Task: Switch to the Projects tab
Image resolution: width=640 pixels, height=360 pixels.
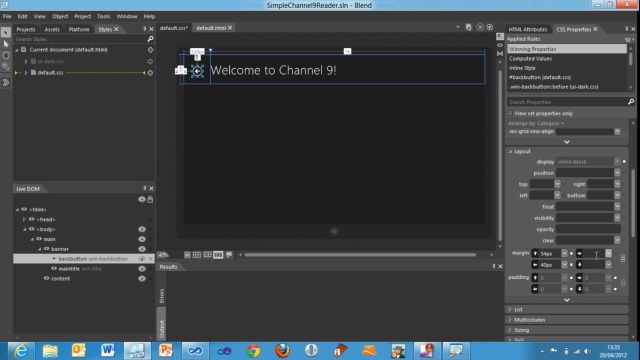Action: [x=26, y=29]
